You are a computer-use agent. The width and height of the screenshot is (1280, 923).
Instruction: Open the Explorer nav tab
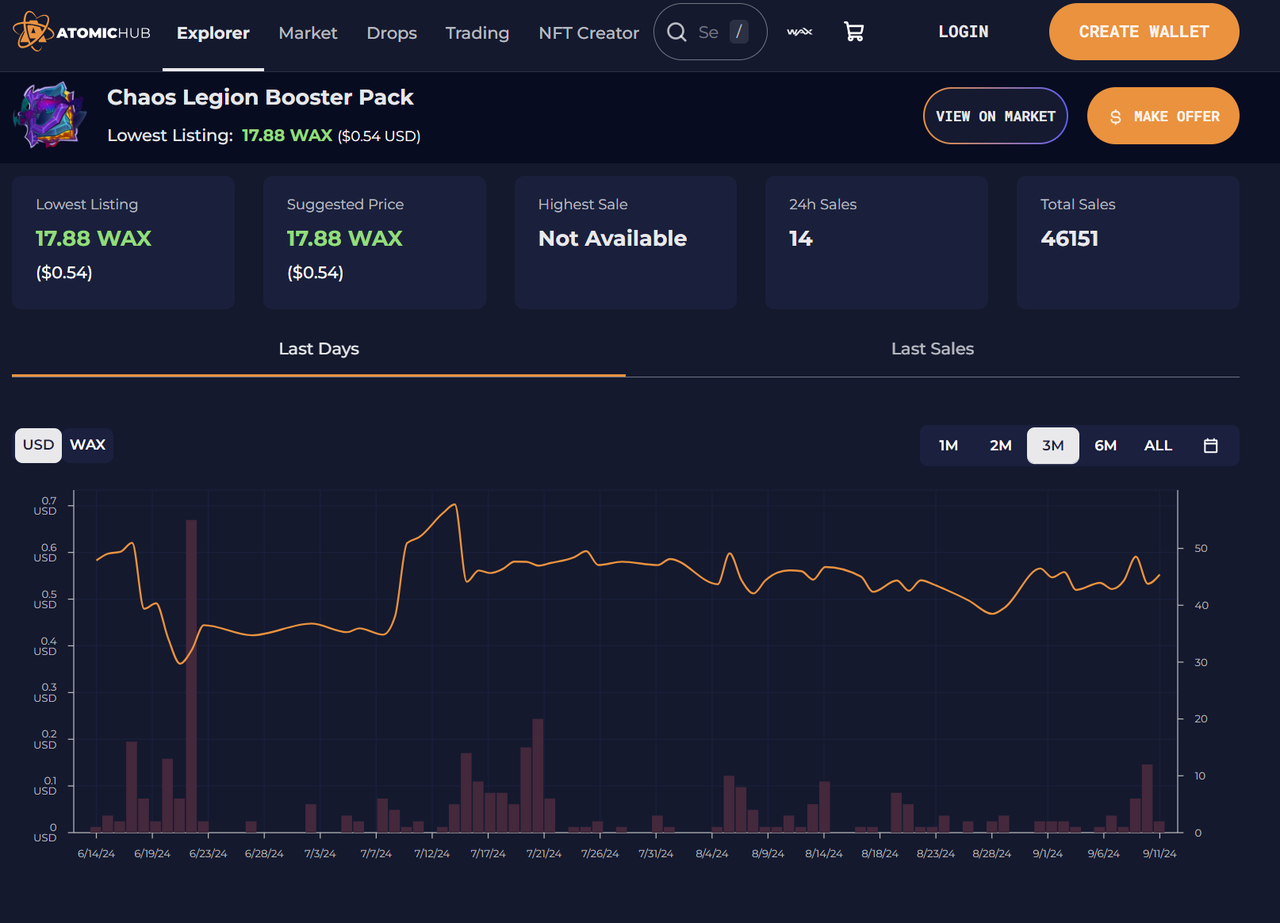tap(213, 33)
